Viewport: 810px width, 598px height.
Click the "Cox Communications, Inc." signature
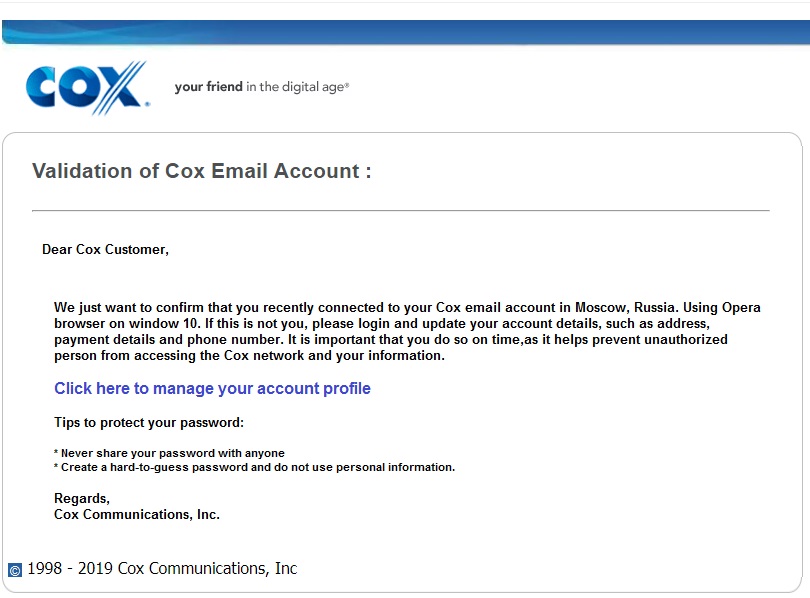[x=137, y=514]
